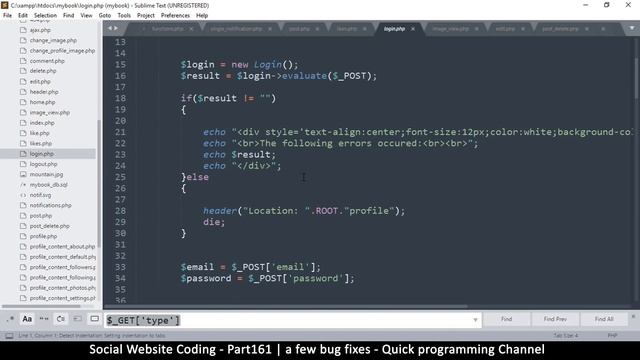Image resolution: width=640 pixels, height=360 pixels.
Task: Open image_view.php in the sidebar
Action: point(50,112)
